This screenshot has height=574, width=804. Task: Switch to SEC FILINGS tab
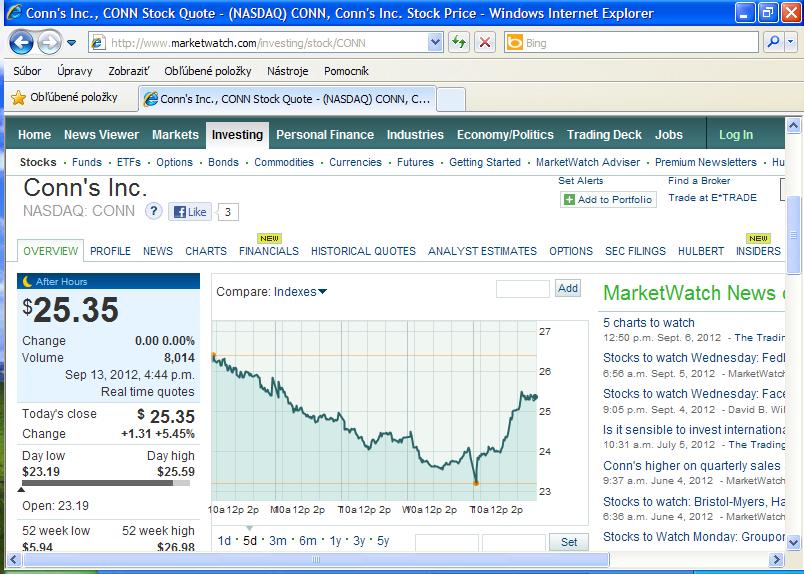[635, 251]
